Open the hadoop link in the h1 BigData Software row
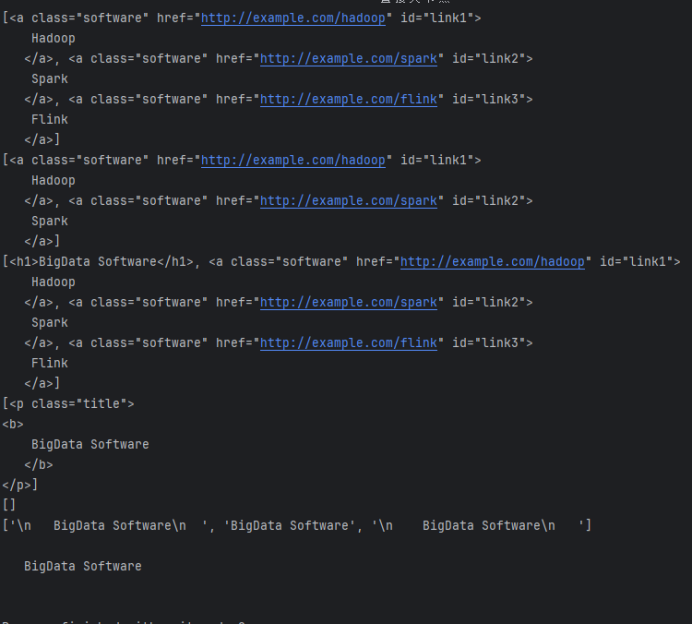The width and height of the screenshot is (693, 624). [x=492, y=262]
